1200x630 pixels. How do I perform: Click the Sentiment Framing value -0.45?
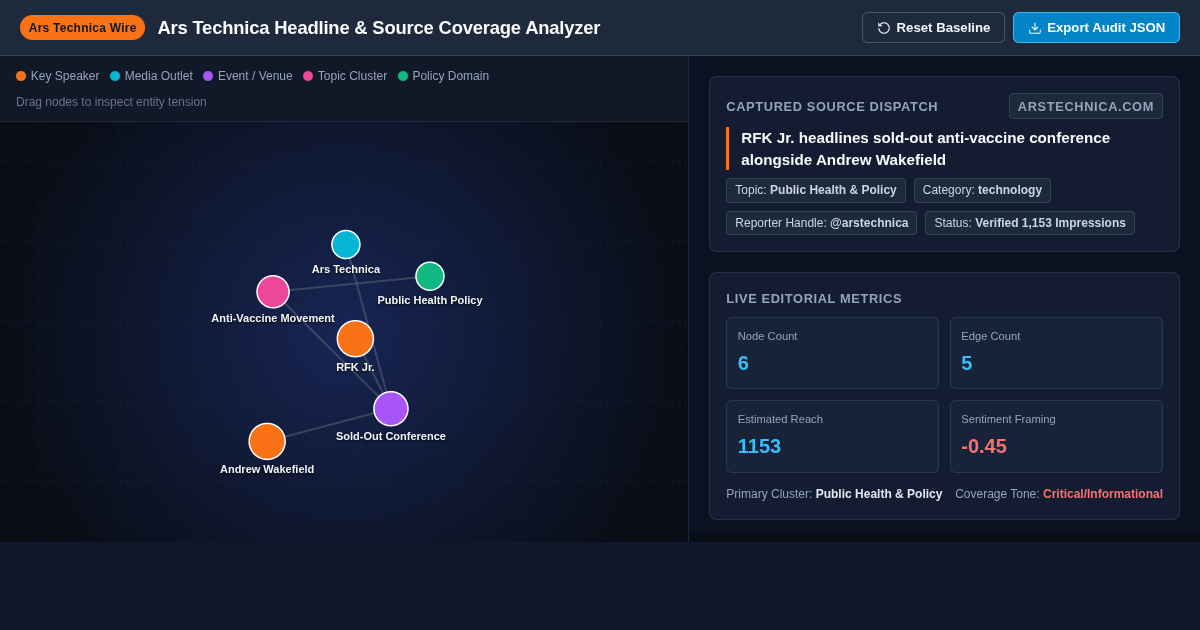984,446
